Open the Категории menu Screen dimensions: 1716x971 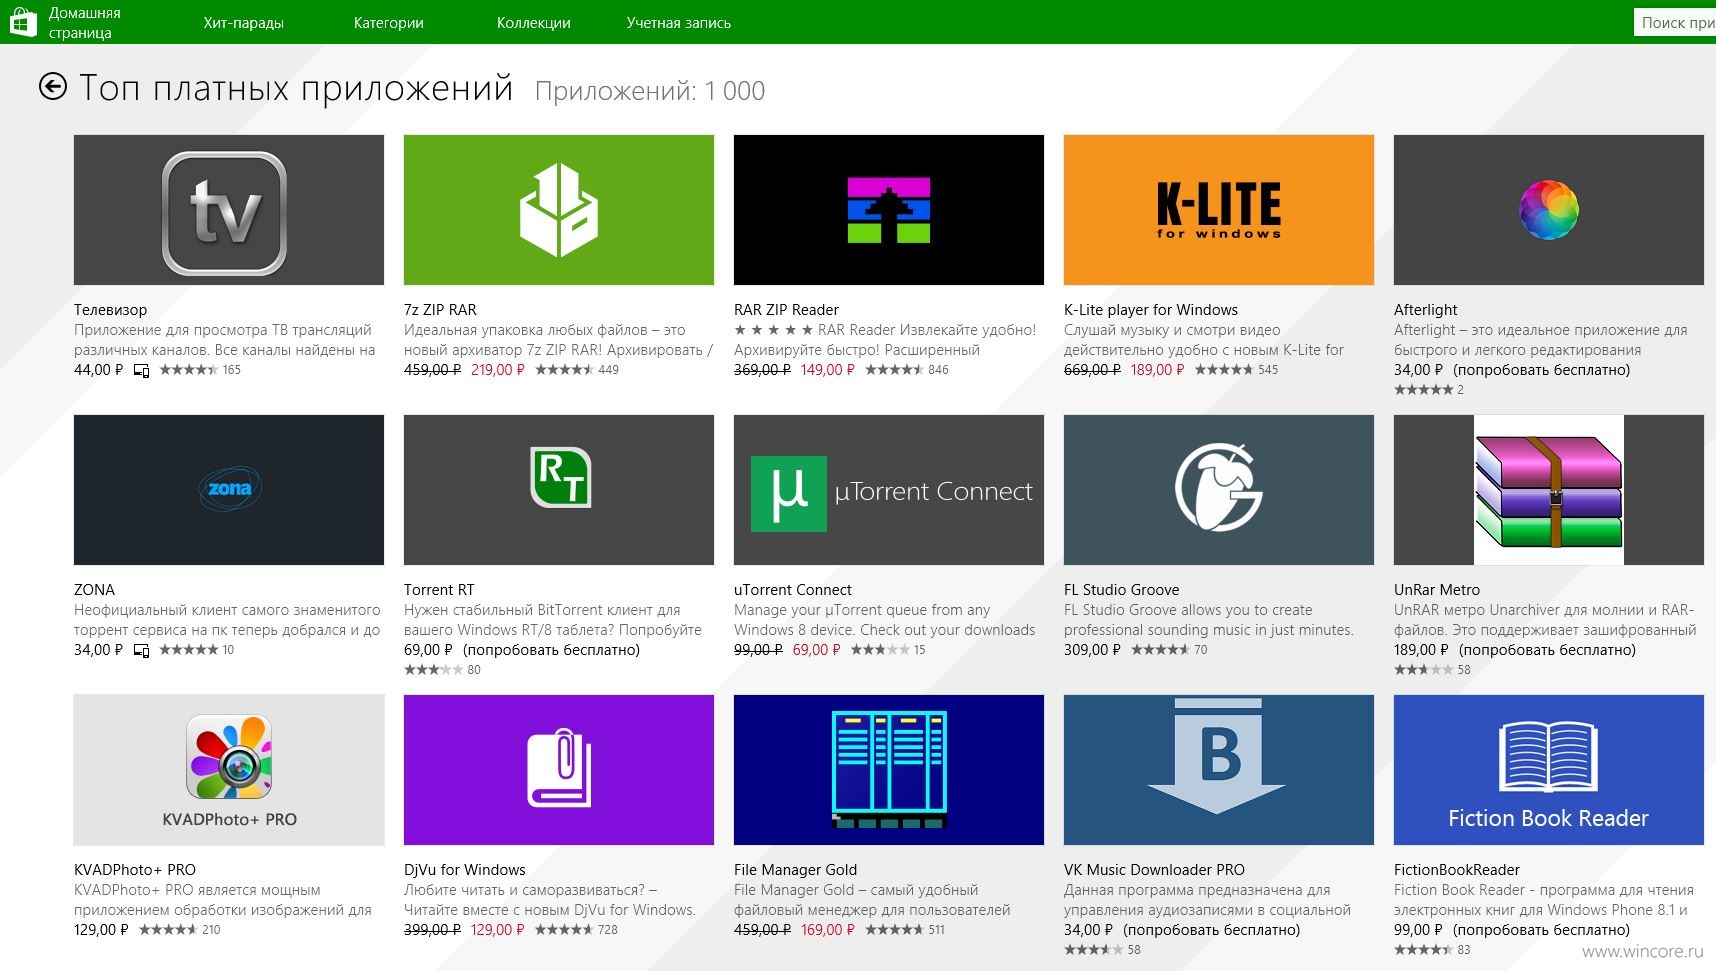pos(389,22)
